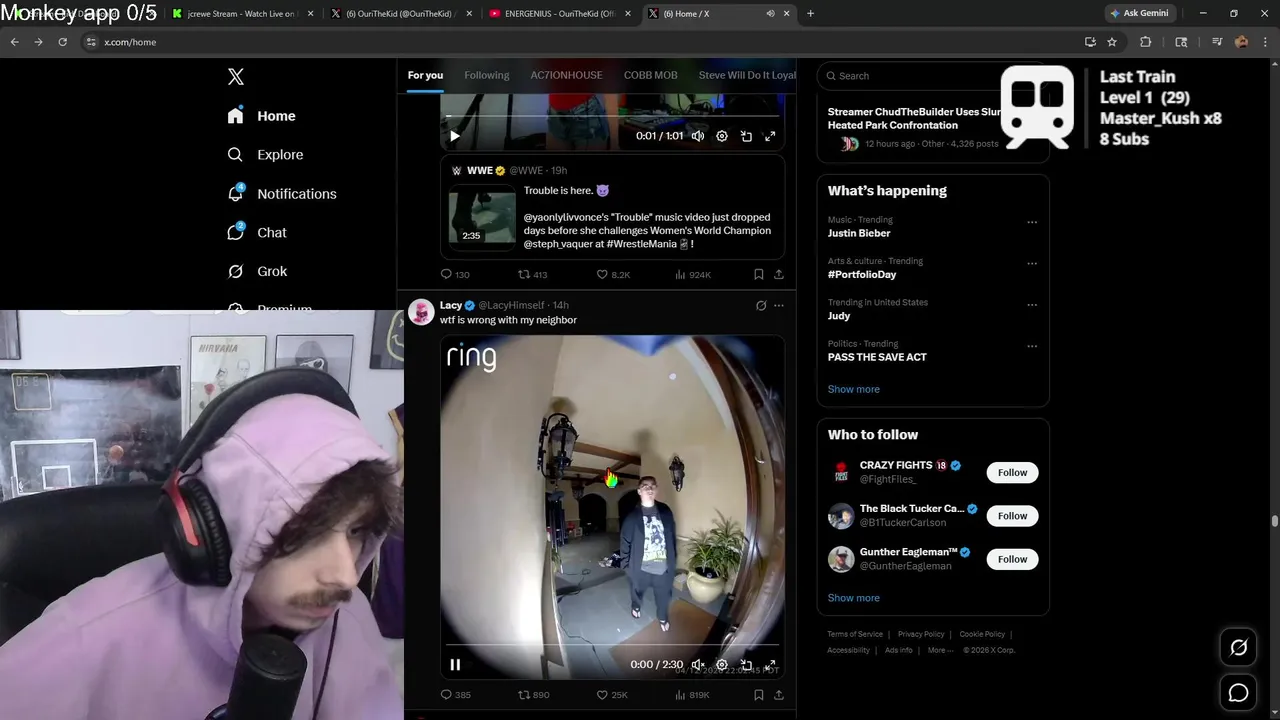Open more options for #PortfolioDay trend
The image size is (1280, 720).
click(x=1032, y=264)
